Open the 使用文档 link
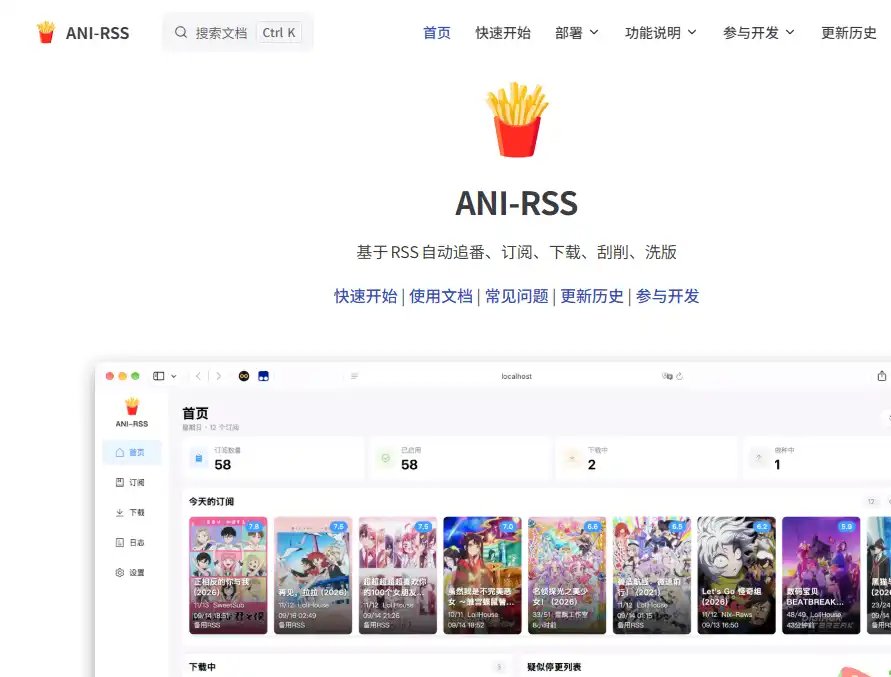 click(x=441, y=296)
